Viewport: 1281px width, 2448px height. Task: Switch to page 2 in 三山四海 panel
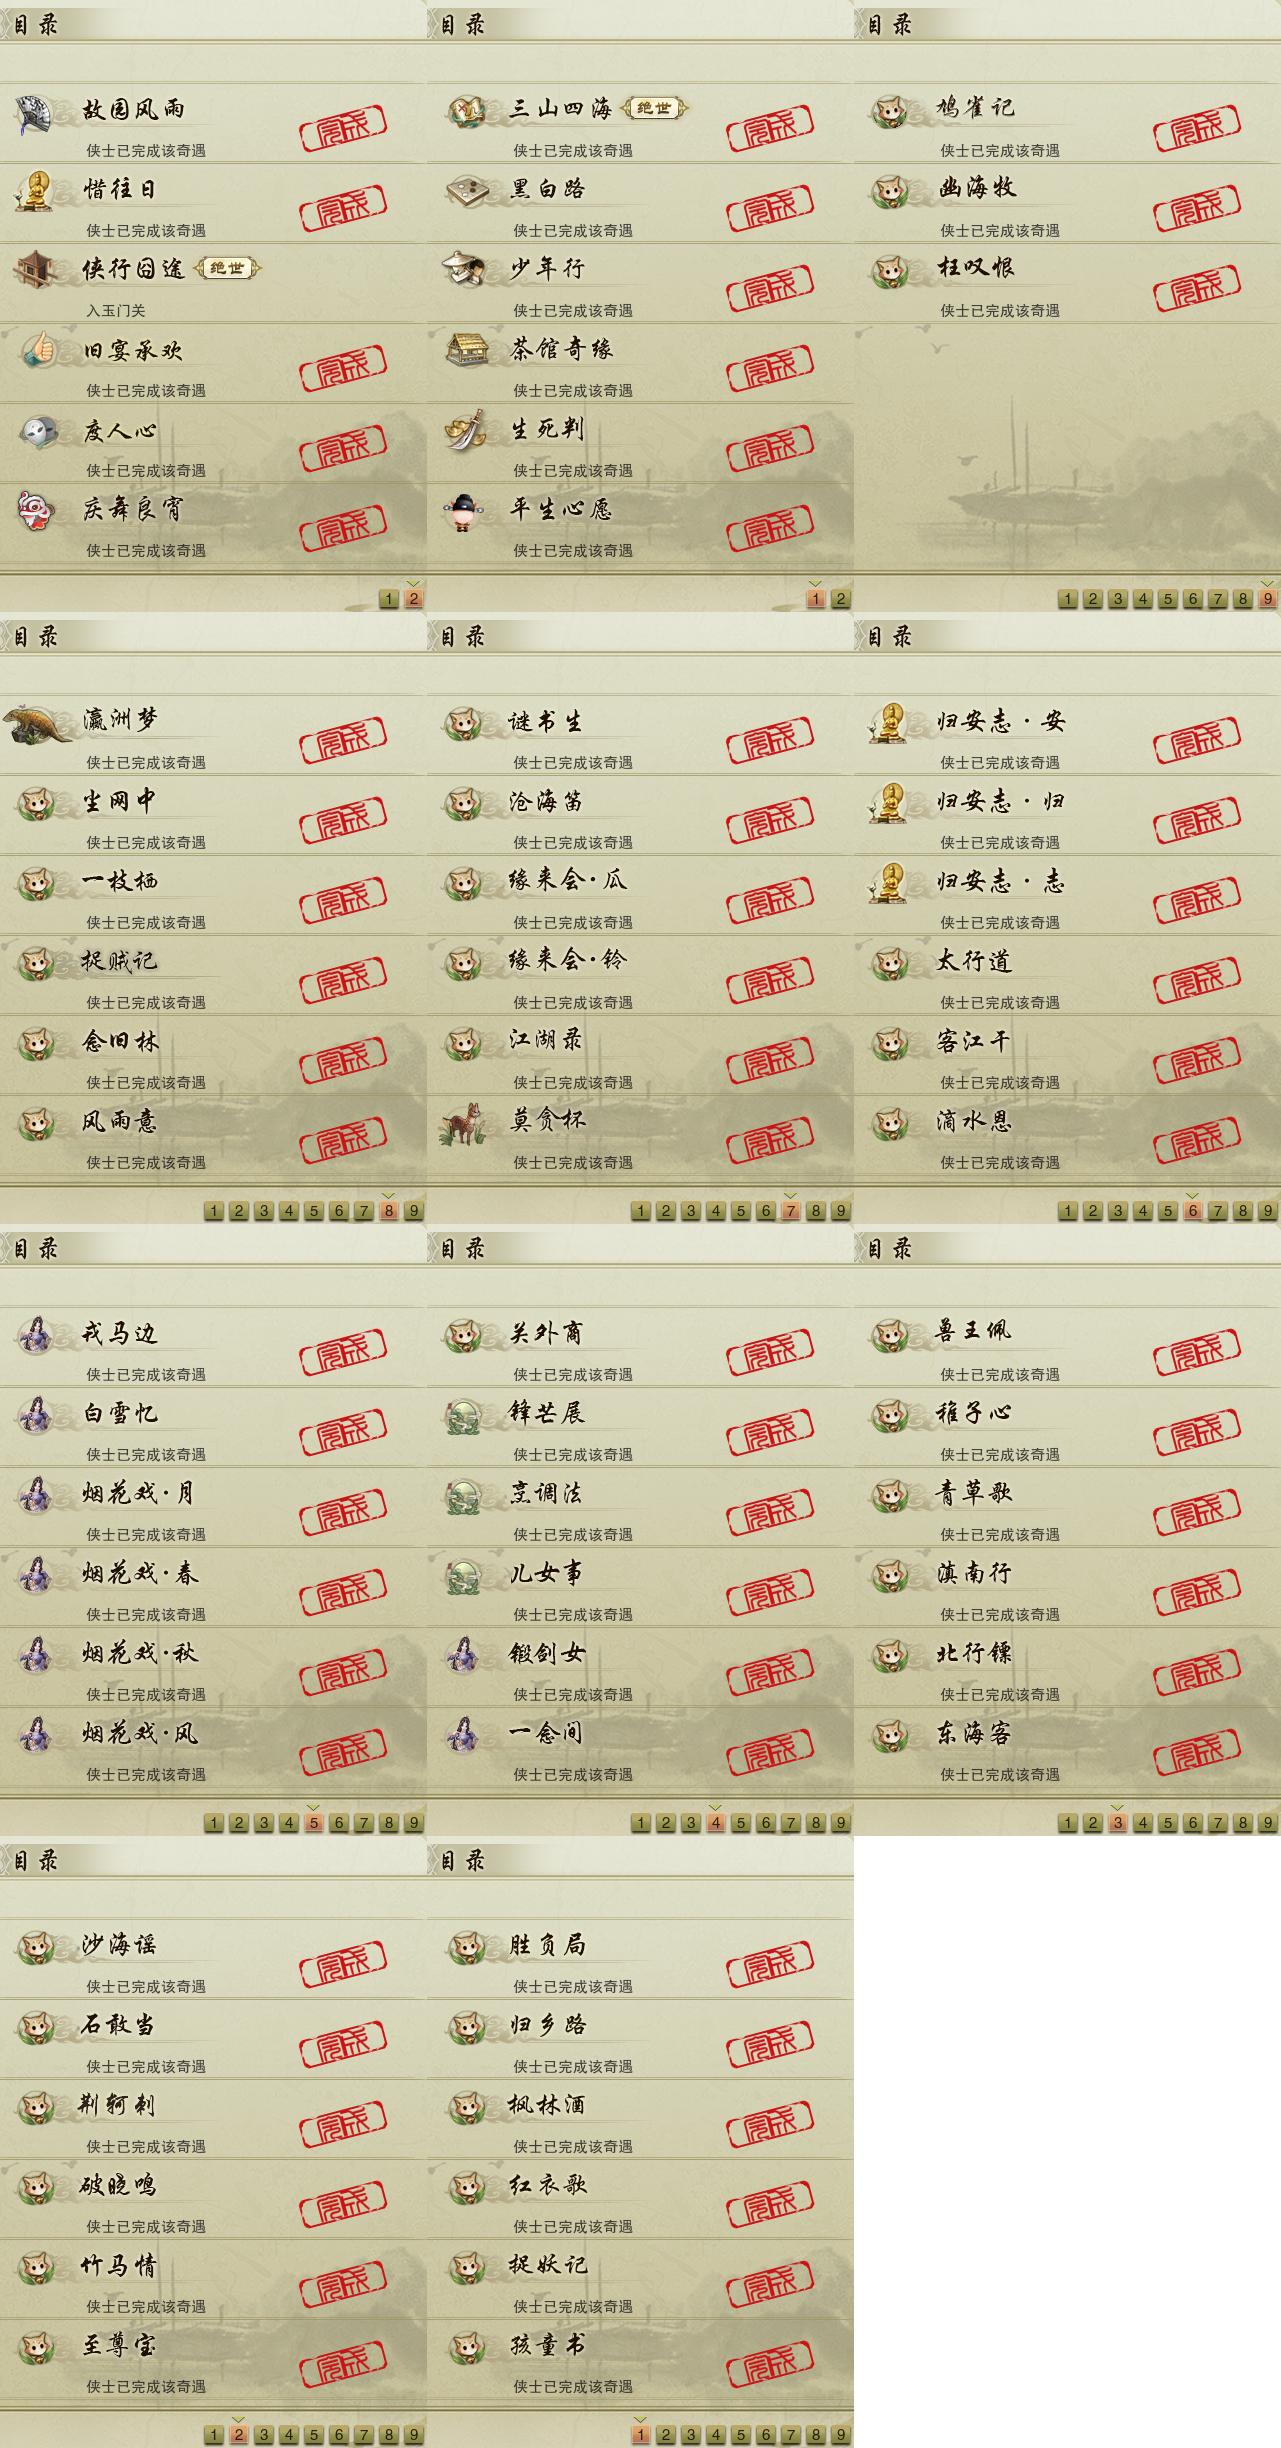point(841,599)
